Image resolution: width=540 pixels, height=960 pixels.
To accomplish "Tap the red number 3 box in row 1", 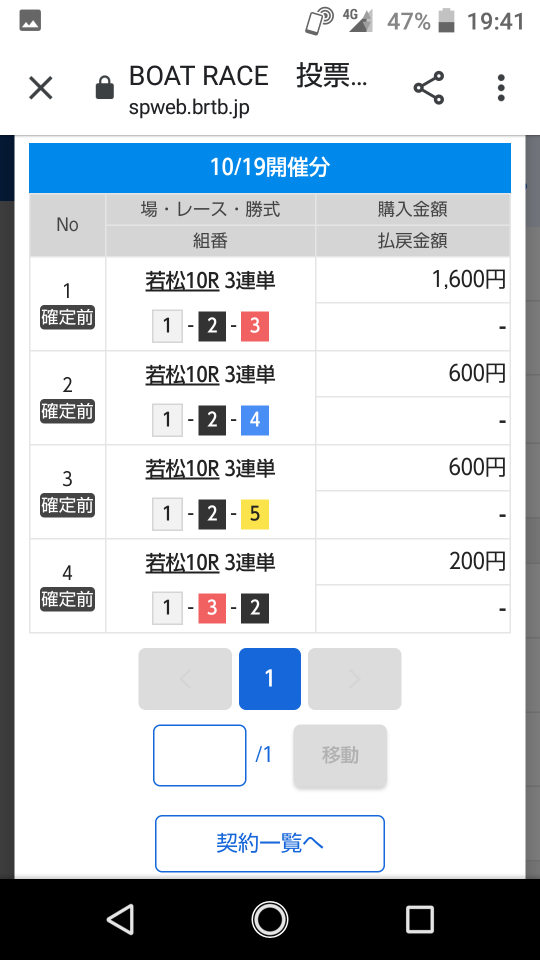I will 255,326.
